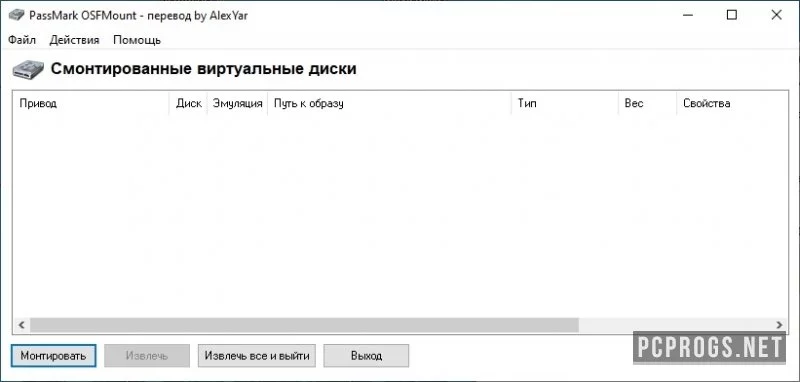Image resolution: width=800 pixels, height=382 pixels.
Task: Click the Монтировать button
Action: [x=53, y=355]
